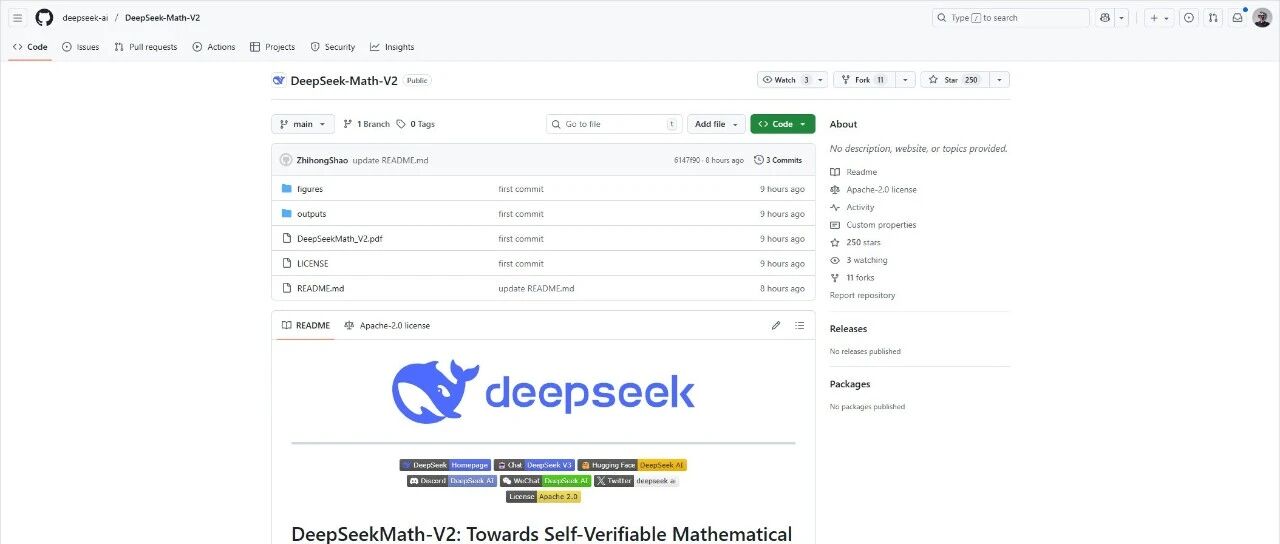This screenshot has height=544, width=1280.
Task: Open the green Code dropdown
Action: point(782,124)
